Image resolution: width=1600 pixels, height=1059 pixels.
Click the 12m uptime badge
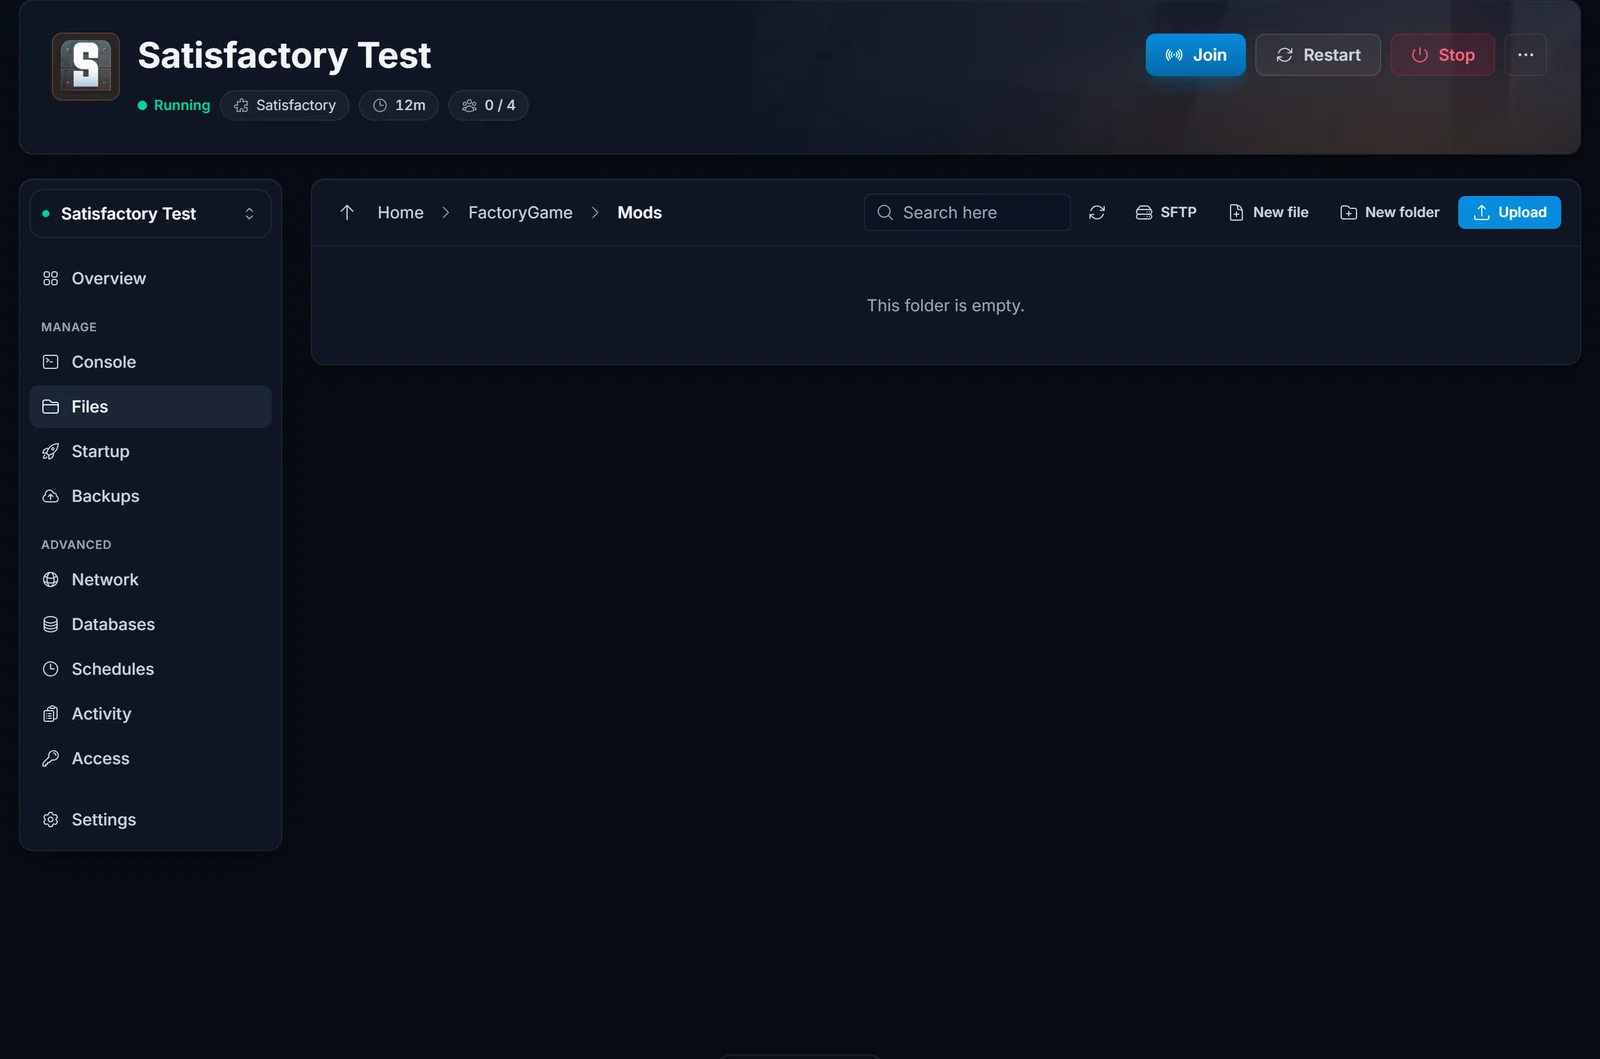399,105
